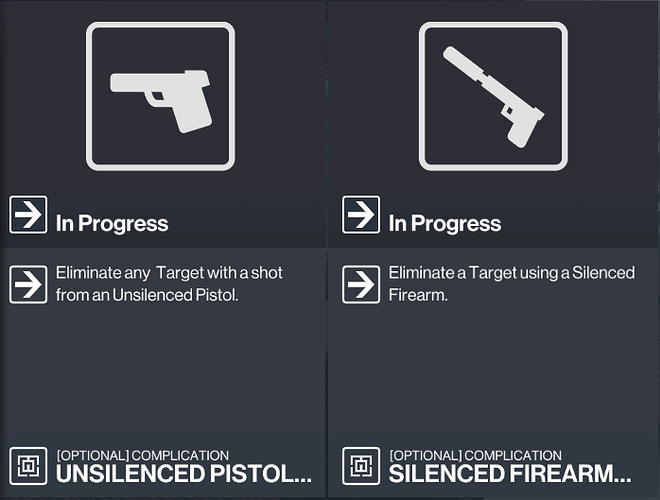
Task: Select In Progress status on unsilenced pistol card
Action: [x=111, y=223]
